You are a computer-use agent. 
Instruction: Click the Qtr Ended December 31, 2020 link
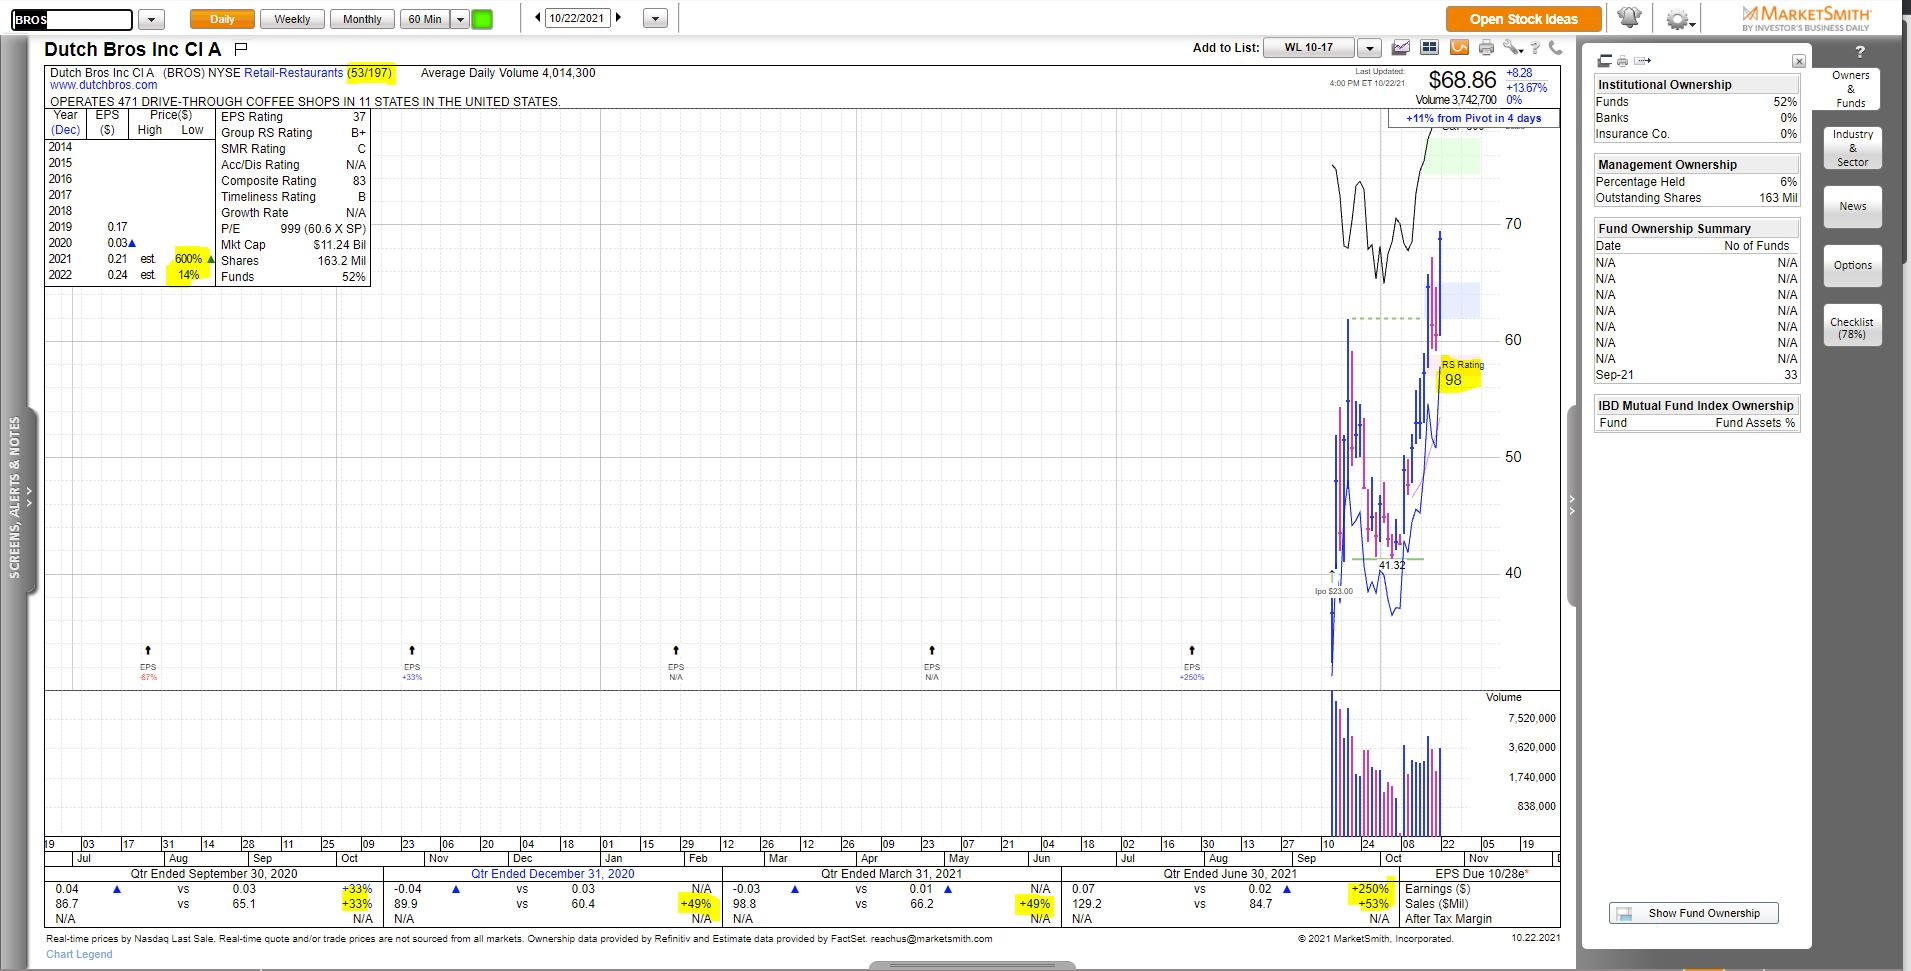[553, 874]
